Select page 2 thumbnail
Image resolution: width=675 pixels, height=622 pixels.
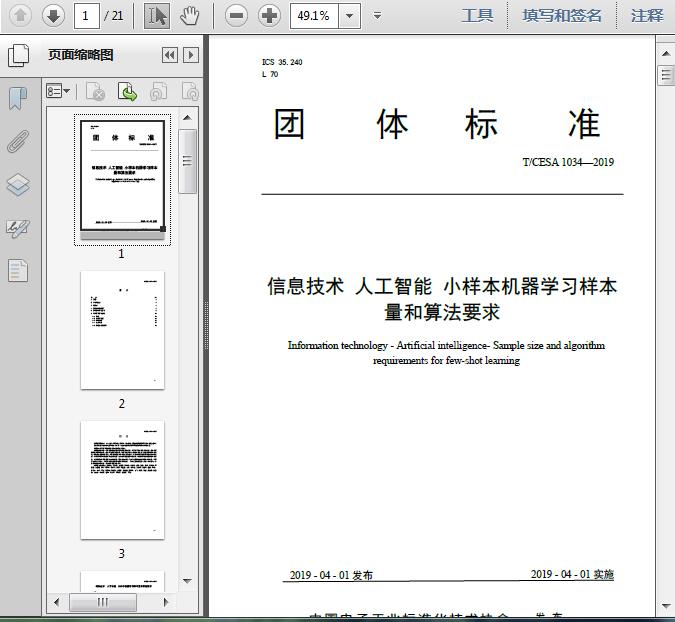122,330
